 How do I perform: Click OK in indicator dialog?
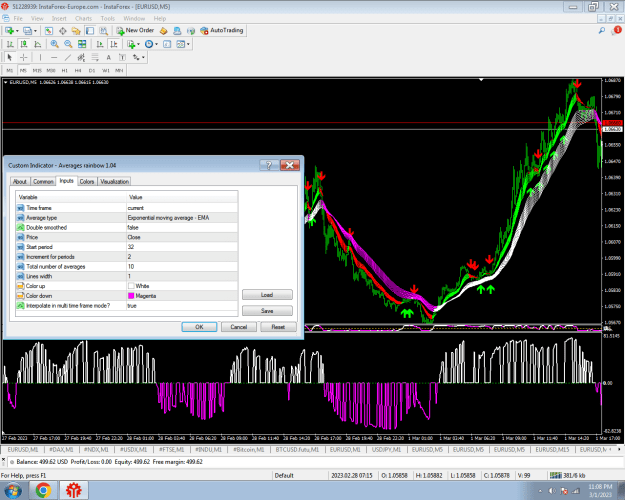pos(199,327)
